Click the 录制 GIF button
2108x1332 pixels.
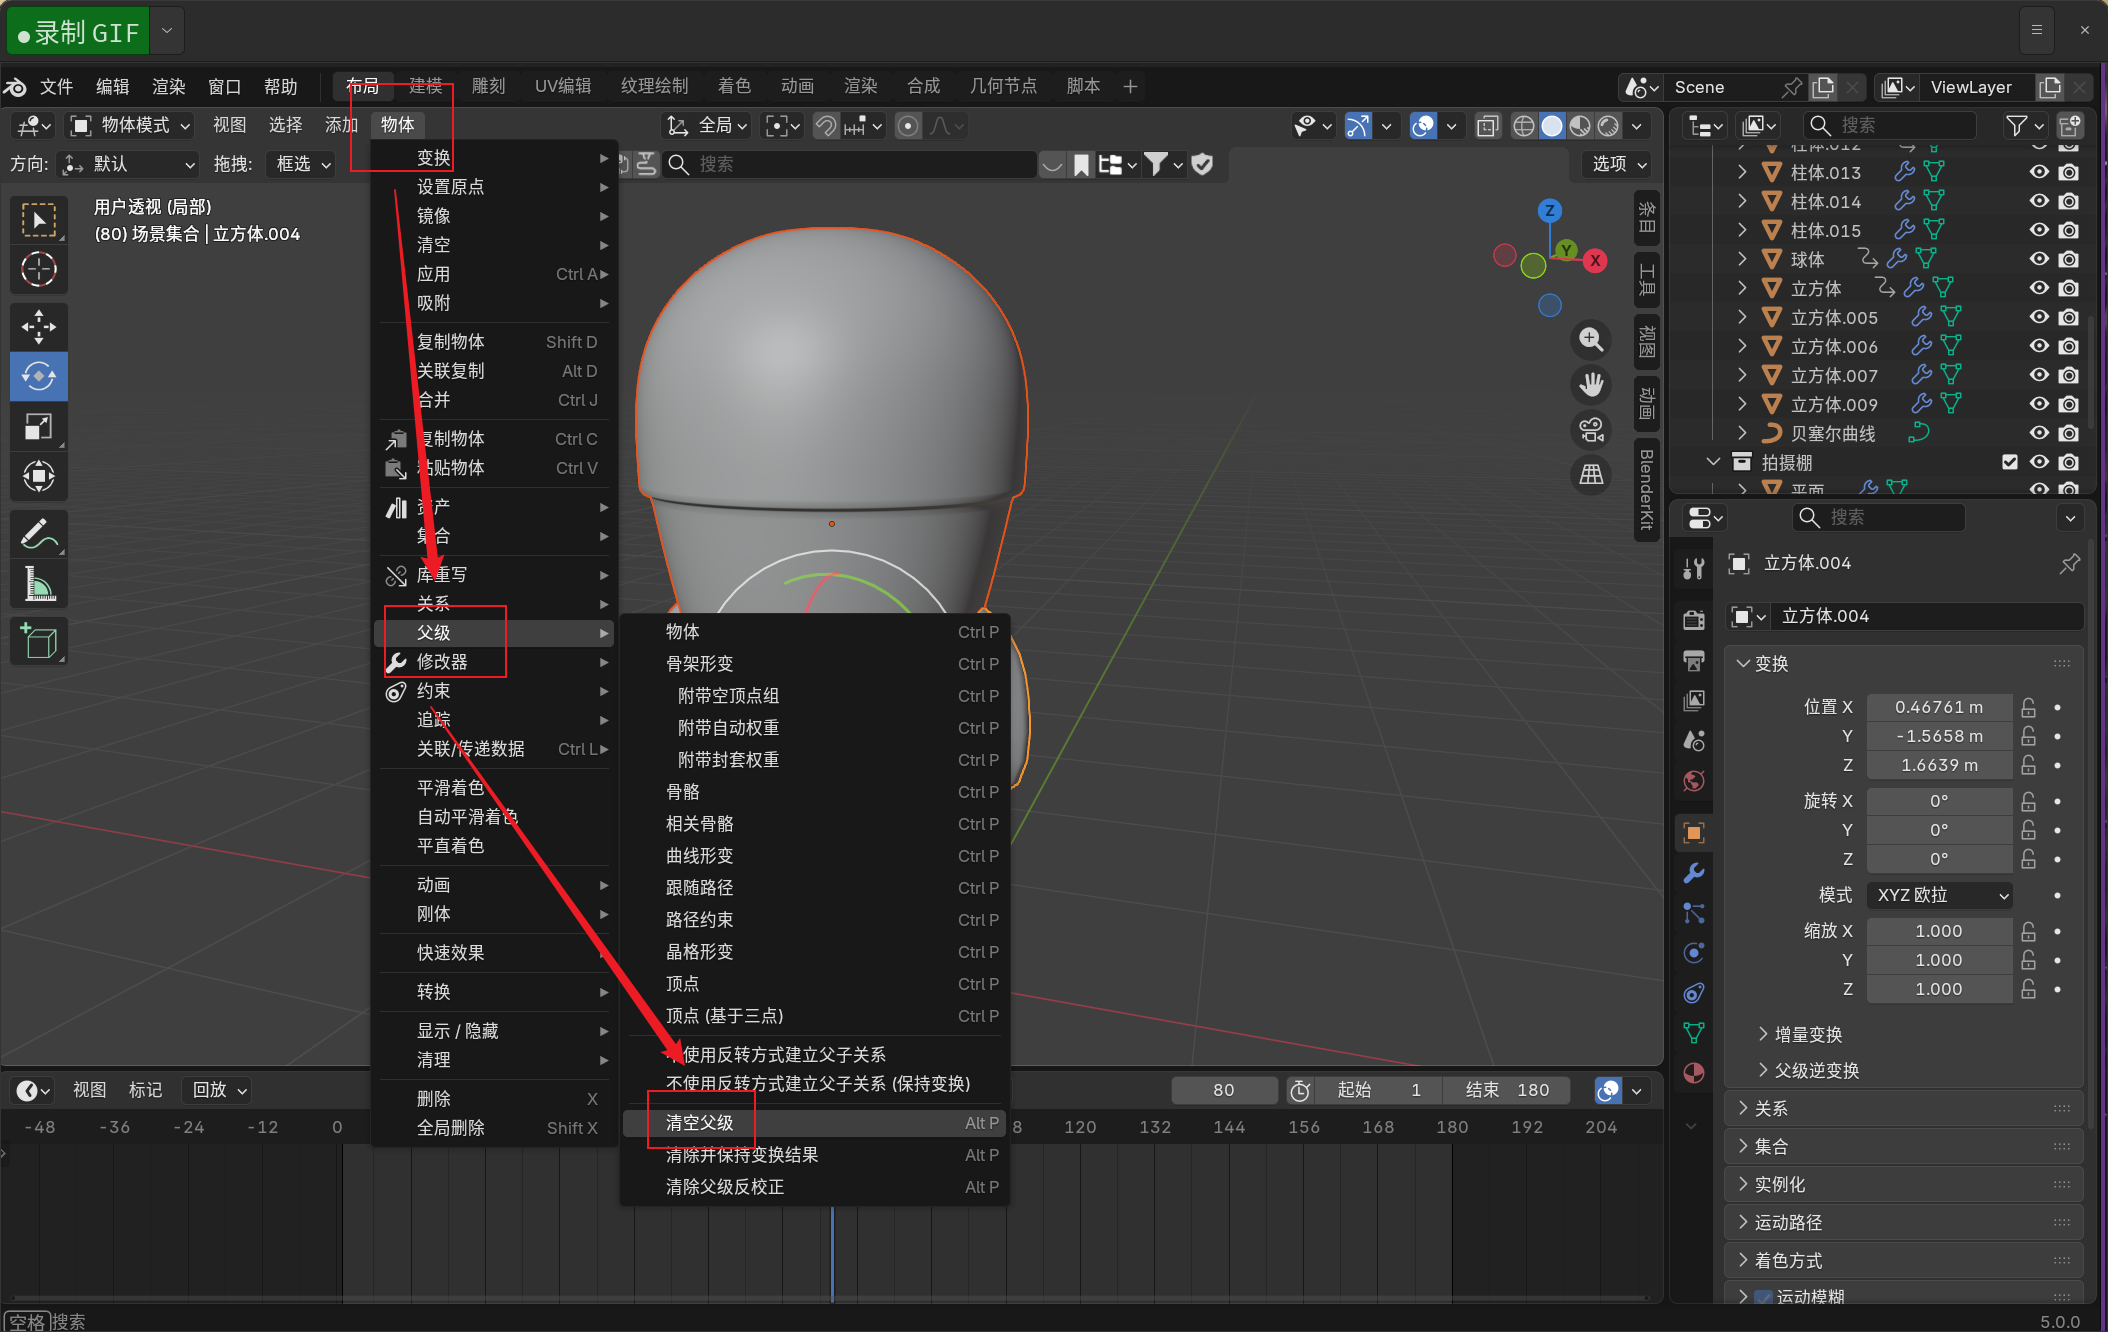click(x=79, y=31)
